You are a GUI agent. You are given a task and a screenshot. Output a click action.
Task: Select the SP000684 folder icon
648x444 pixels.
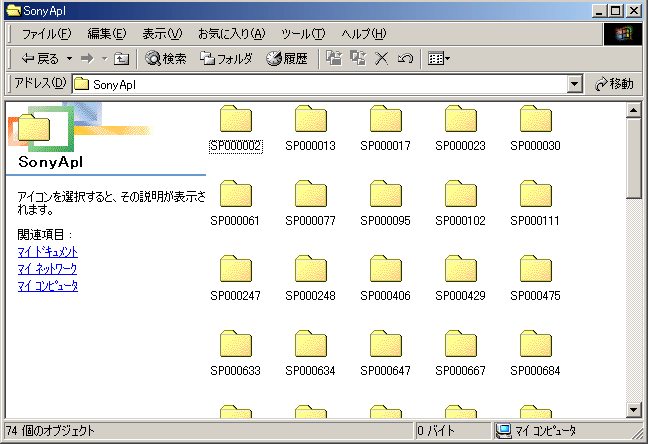[x=536, y=344]
